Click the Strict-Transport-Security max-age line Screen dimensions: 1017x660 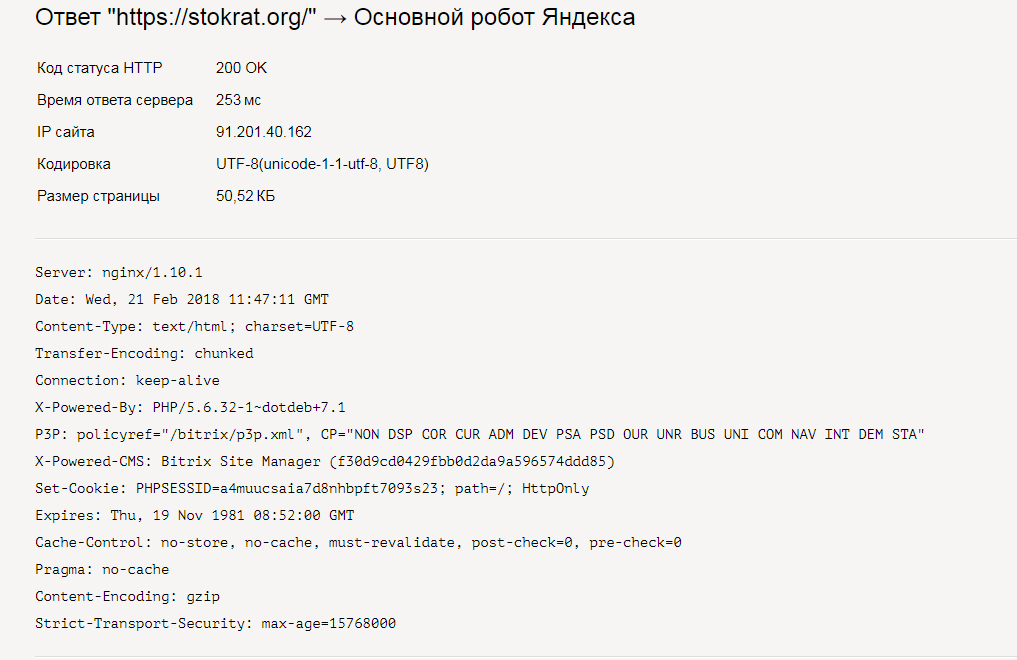point(215,624)
